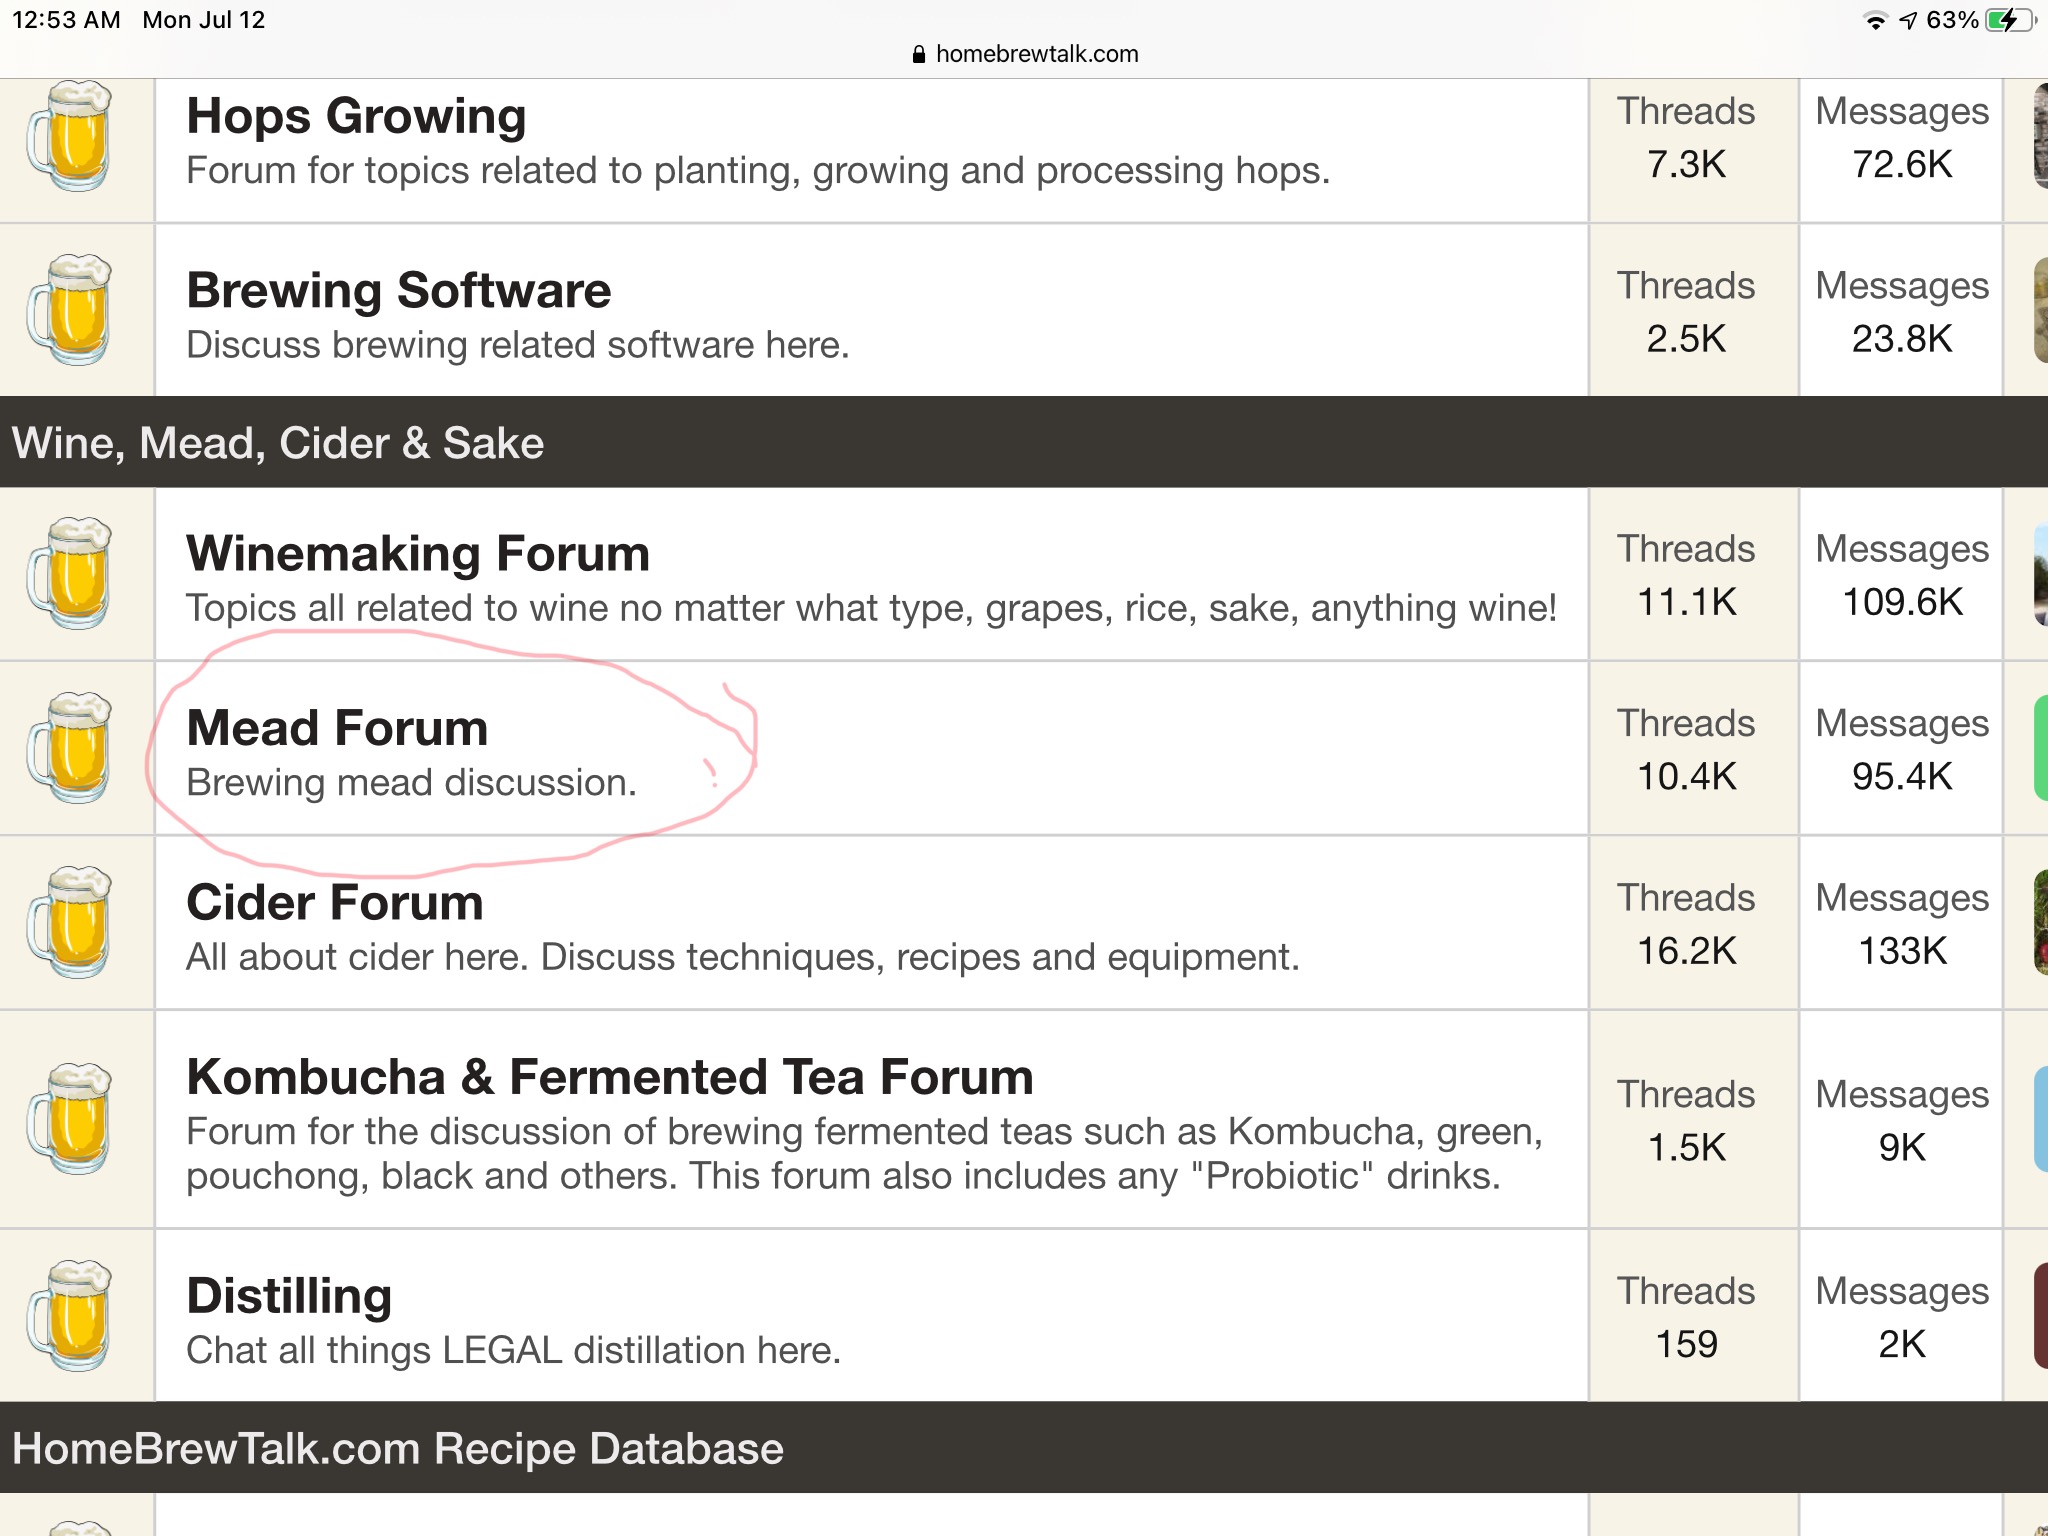Open maroon avatar in Distilling row
This screenshot has height=1536, width=2048.
pos(2041,1315)
